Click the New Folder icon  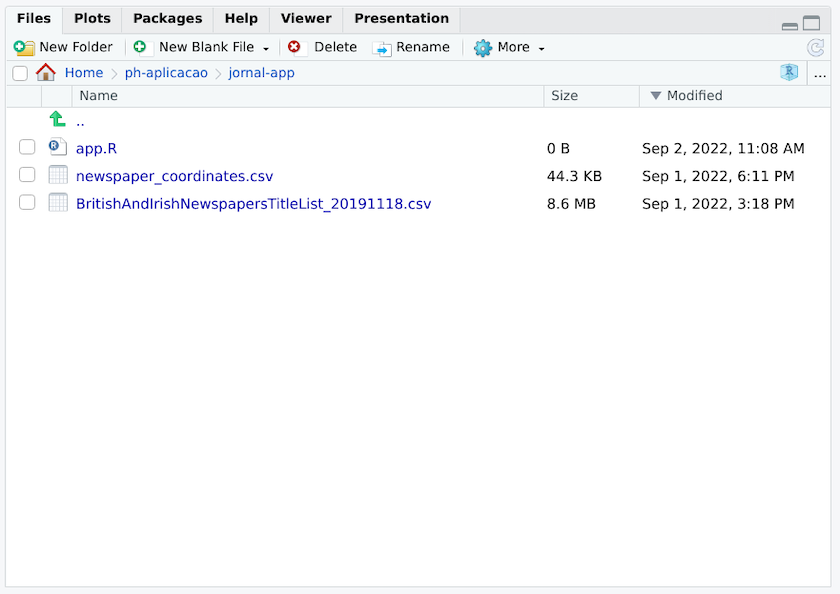[x=24, y=47]
